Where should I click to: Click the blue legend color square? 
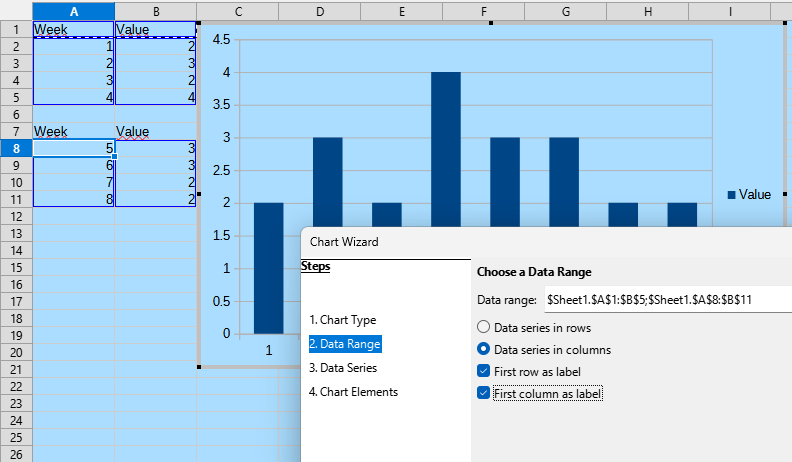pos(732,195)
